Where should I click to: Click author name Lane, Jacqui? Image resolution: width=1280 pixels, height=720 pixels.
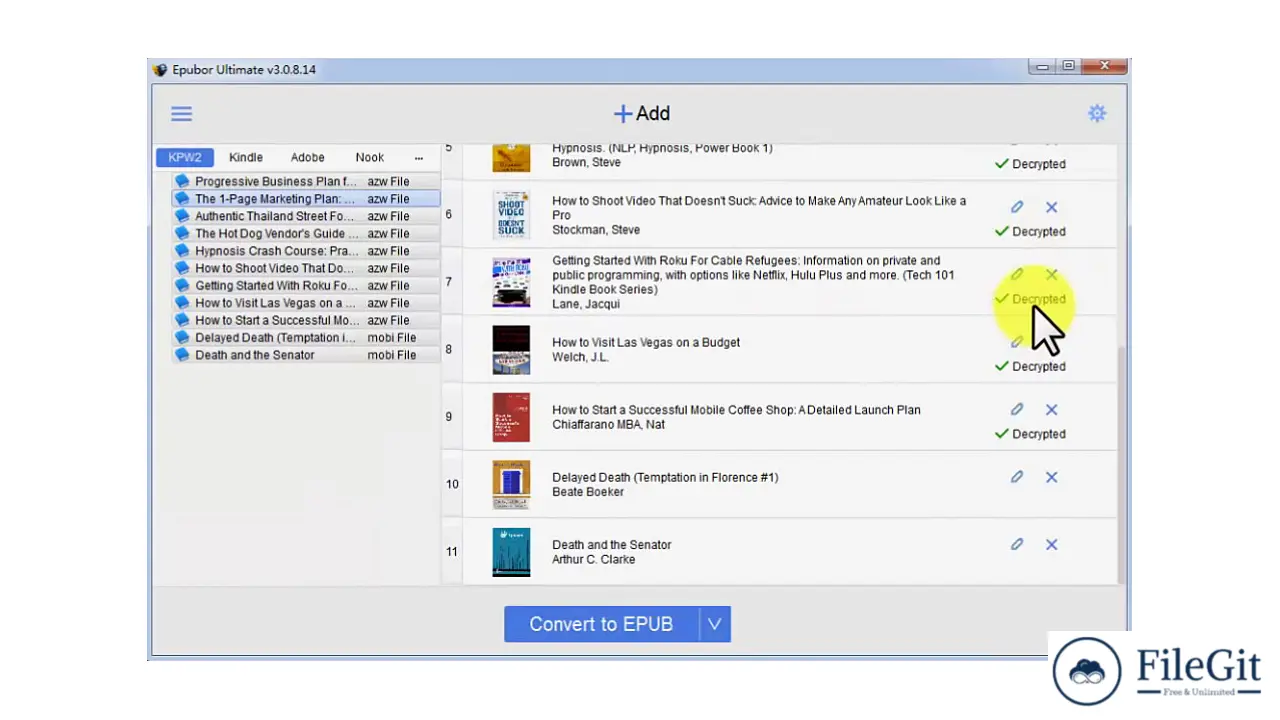point(586,304)
